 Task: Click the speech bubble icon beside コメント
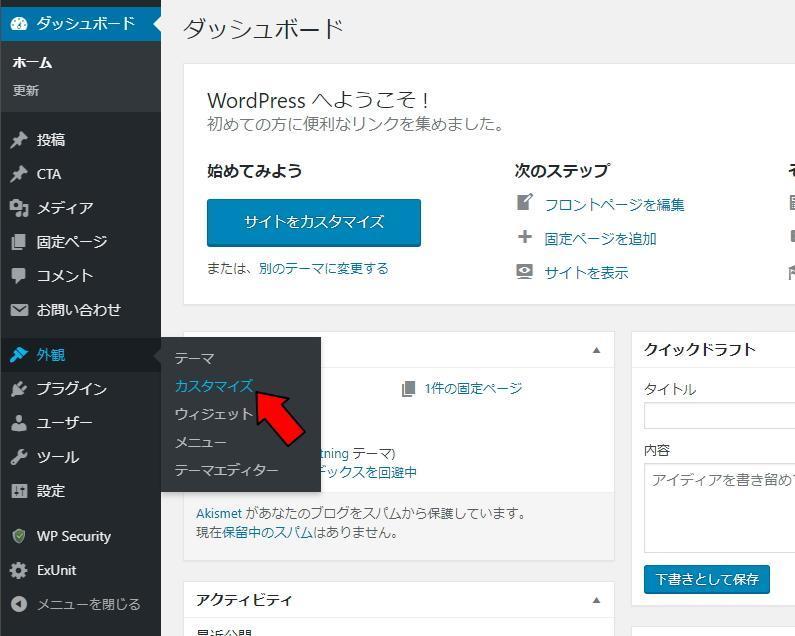coord(19,276)
